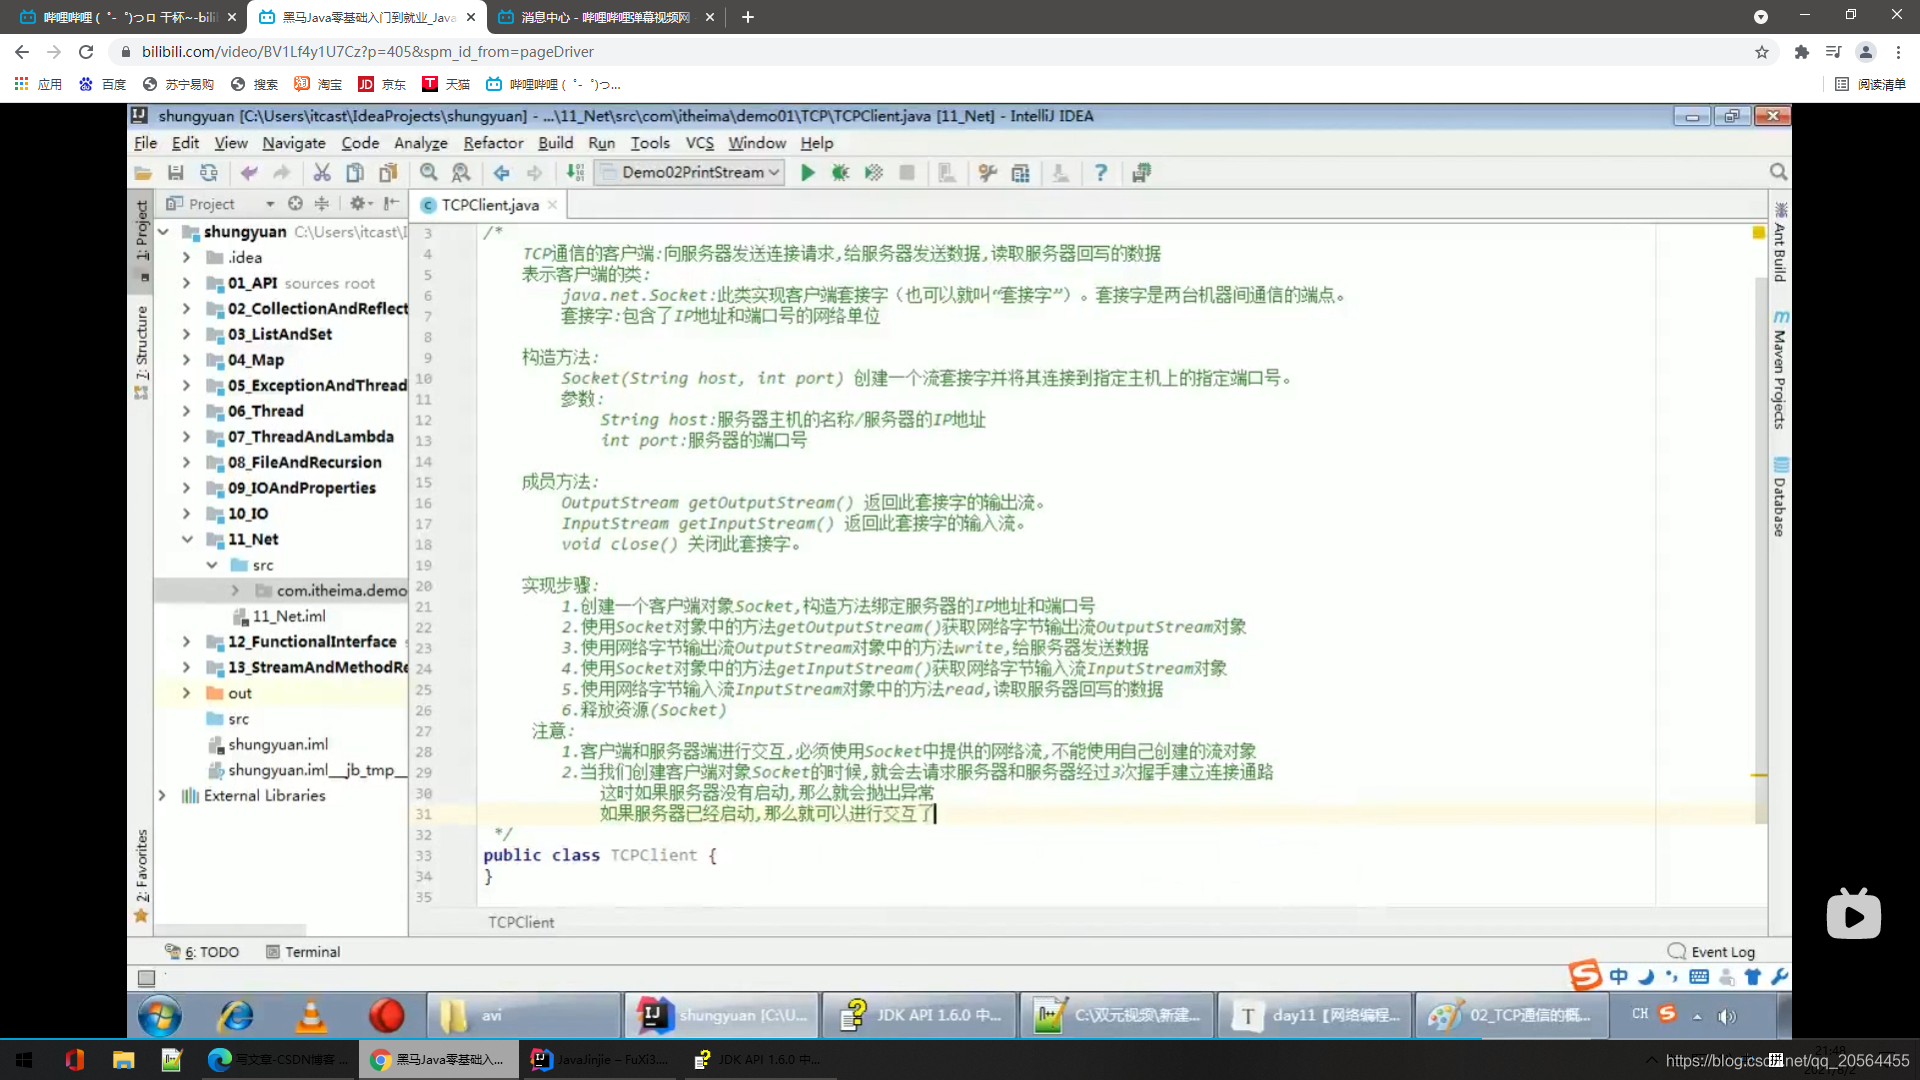Click the Find magnifier icon in toolbar
This screenshot has width=1920, height=1080.
click(x=429, y=173)
